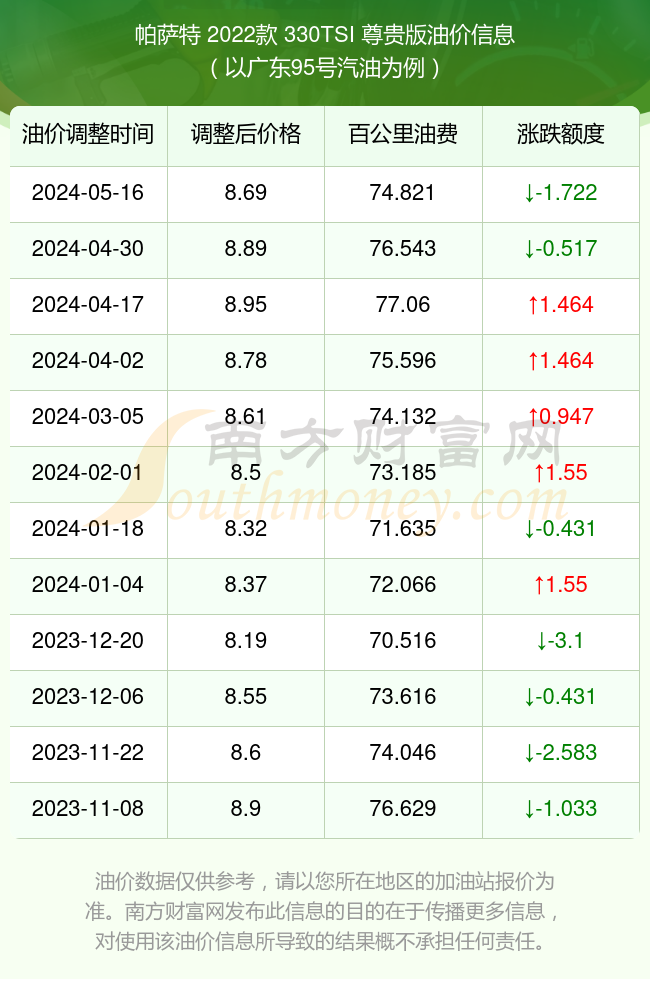
Task: Click the 调整后价格 column header
Action: [246, 134]
